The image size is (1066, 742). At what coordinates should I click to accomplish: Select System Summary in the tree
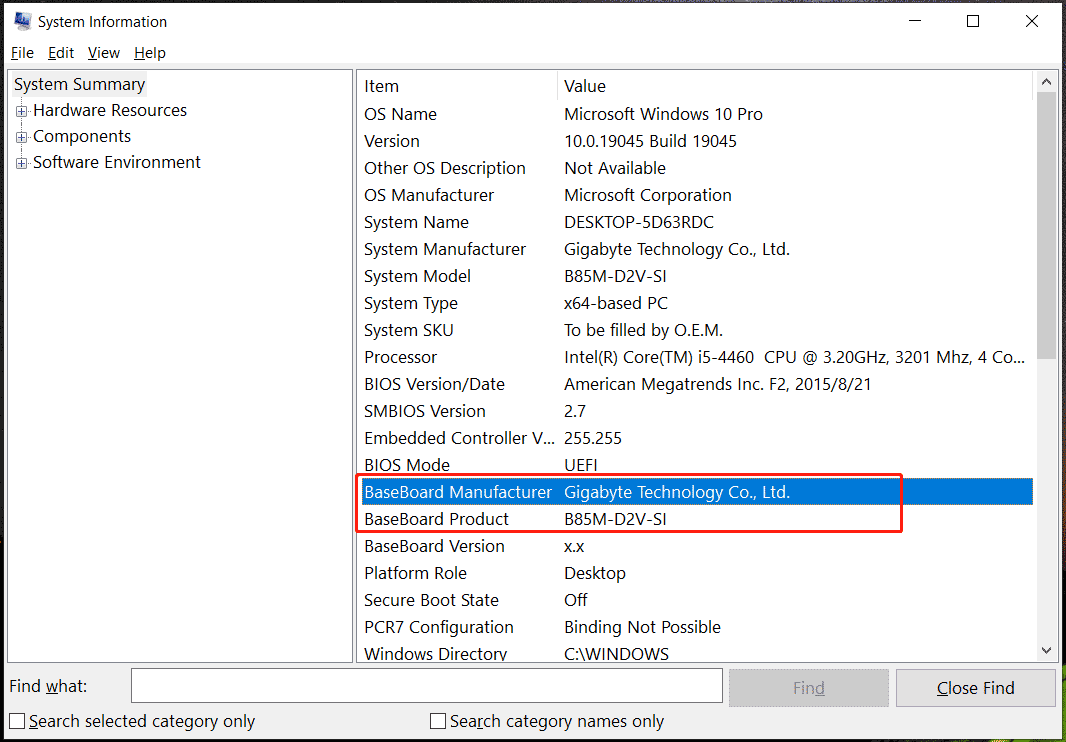(80, 84)
